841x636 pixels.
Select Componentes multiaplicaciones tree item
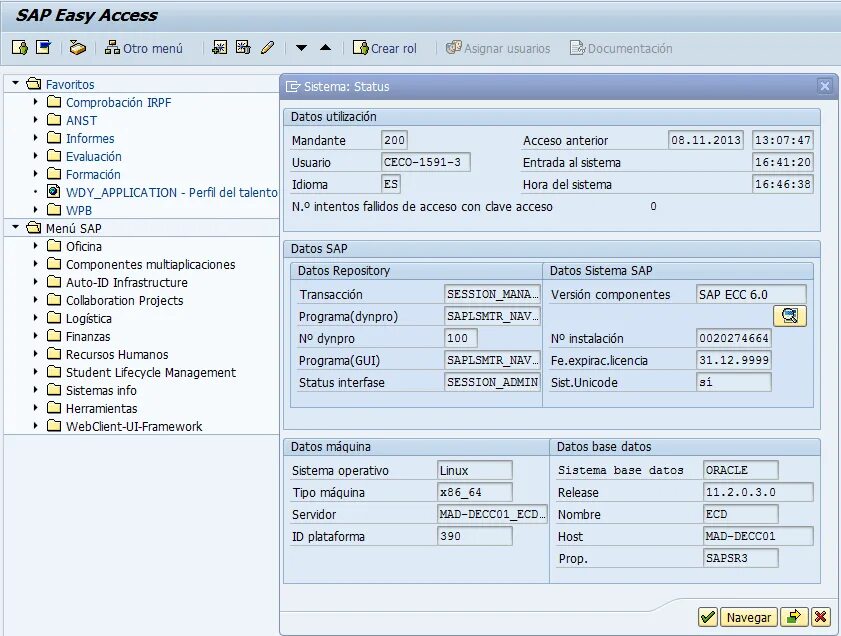[x=151, y=264]
